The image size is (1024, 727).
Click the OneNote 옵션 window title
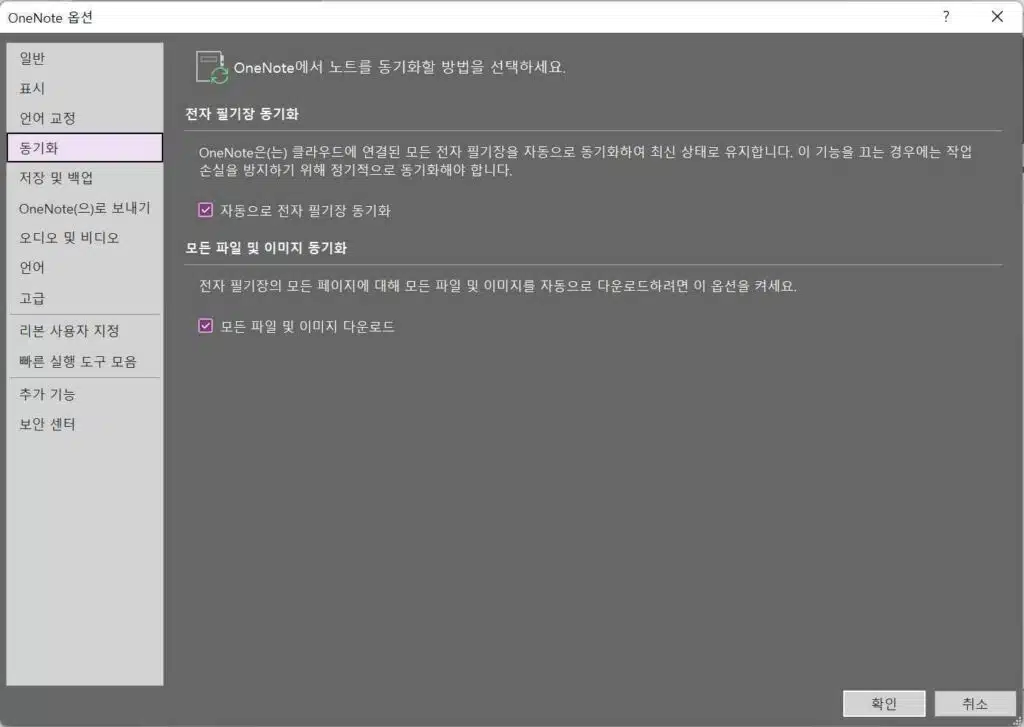[50, 18]
